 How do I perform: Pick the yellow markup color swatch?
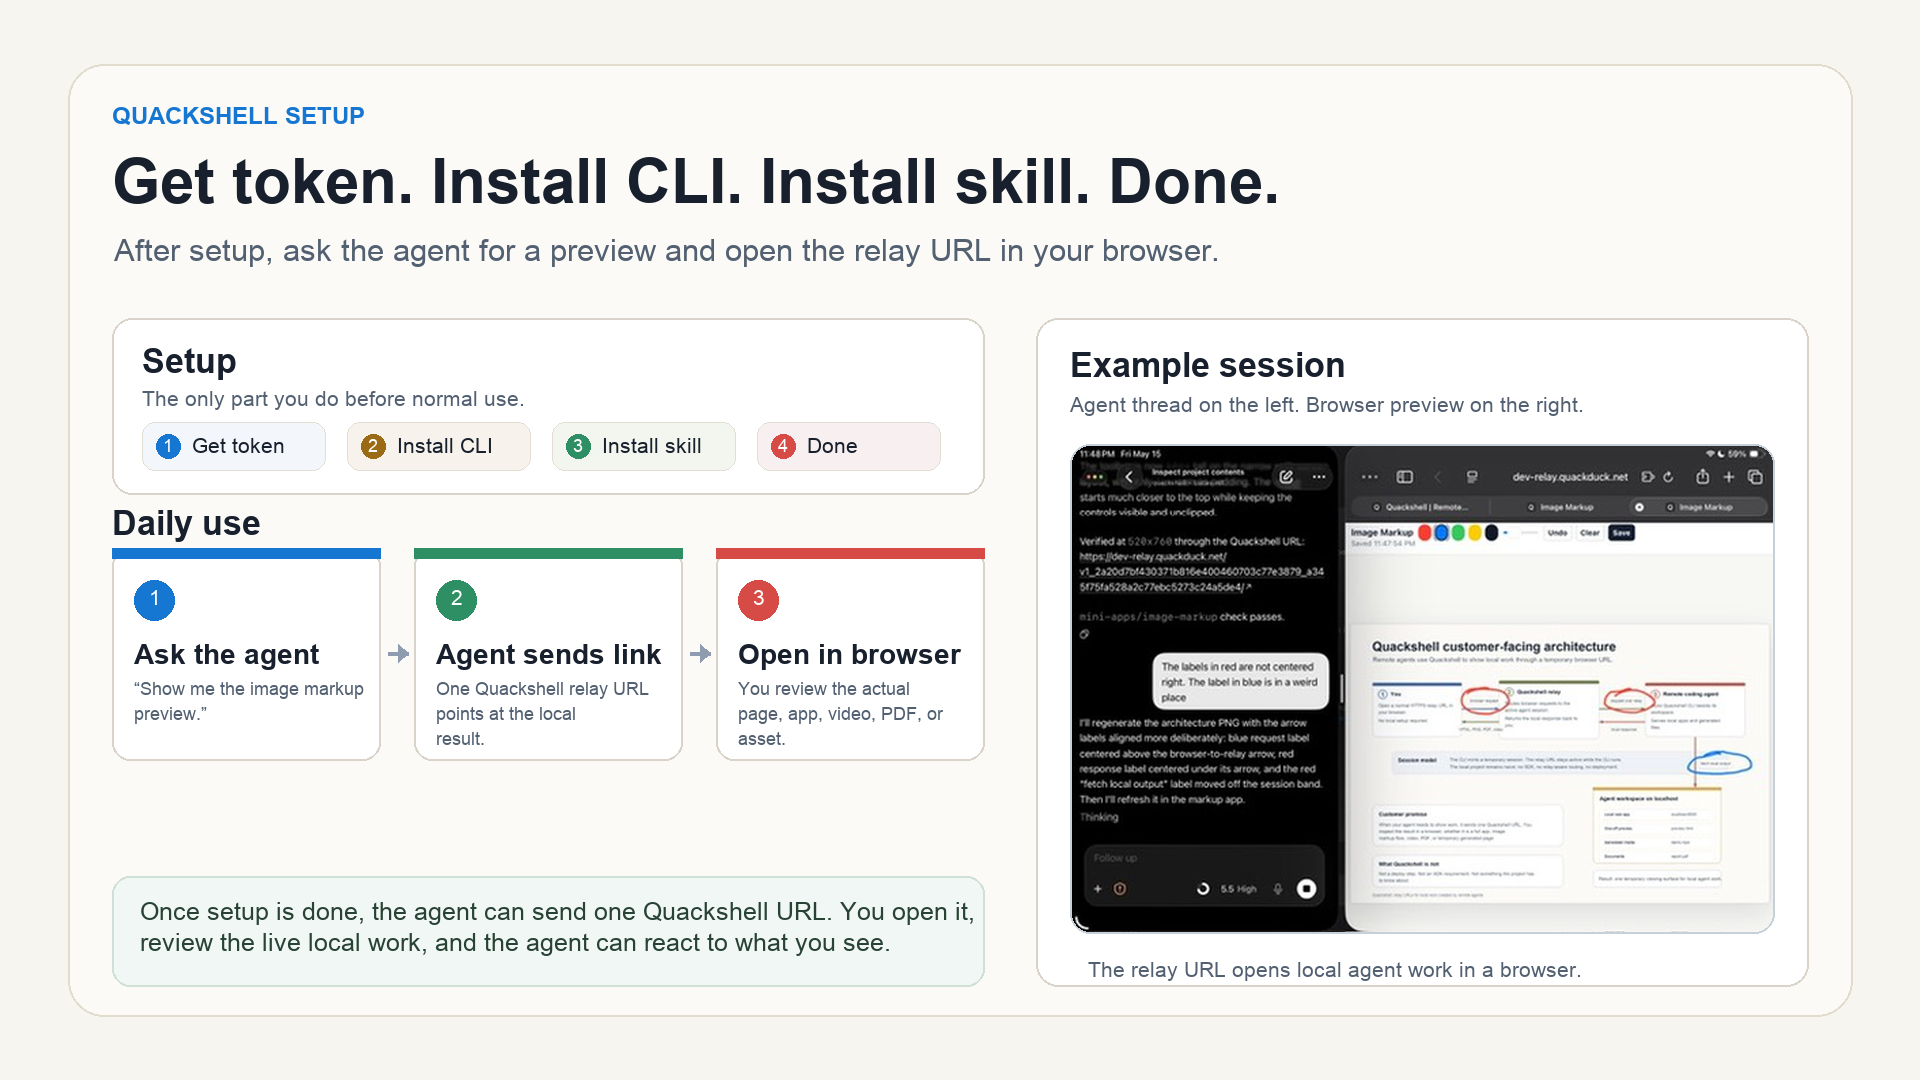(x=1475, y=533)
